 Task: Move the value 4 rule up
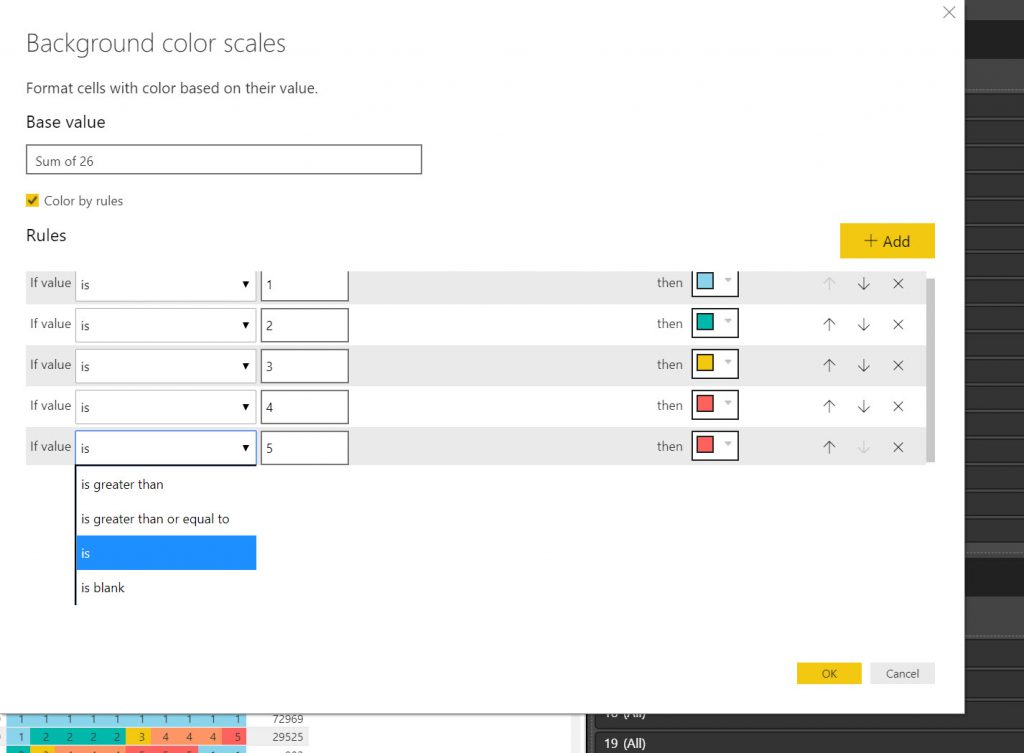tap(829, 407)
